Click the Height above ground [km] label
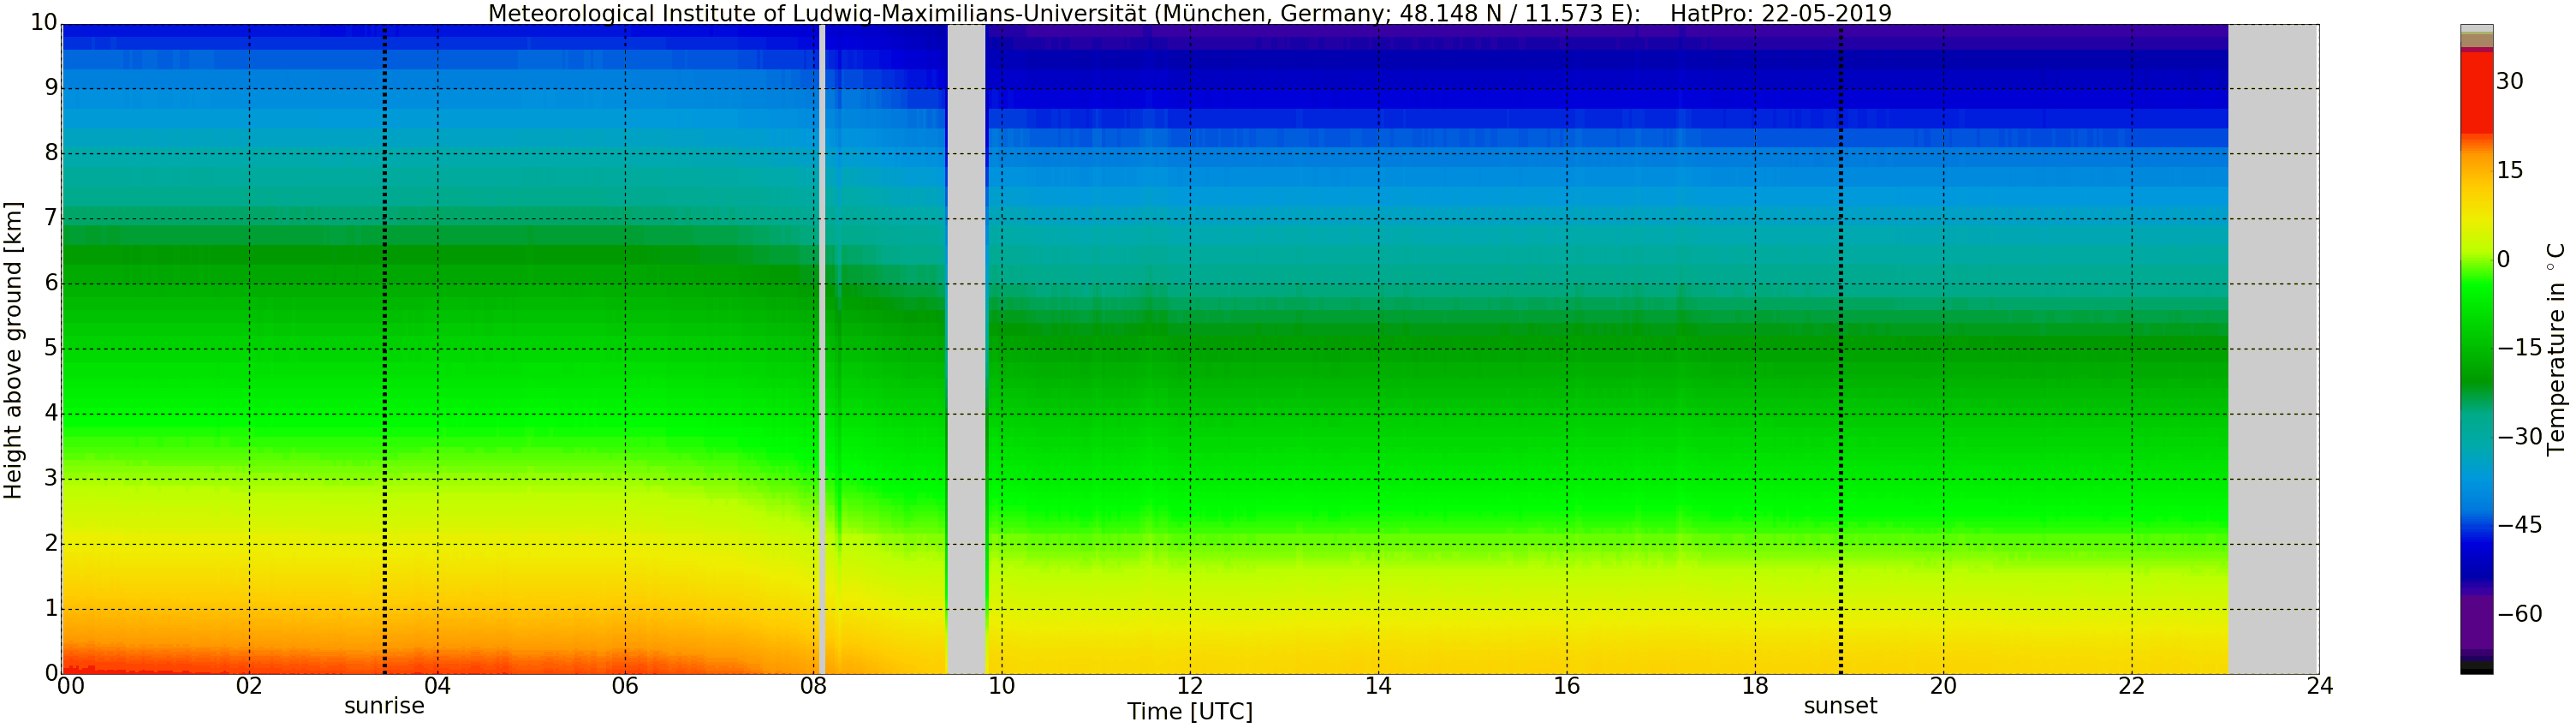Screen dimensions: 2576x728 [13, 350]
